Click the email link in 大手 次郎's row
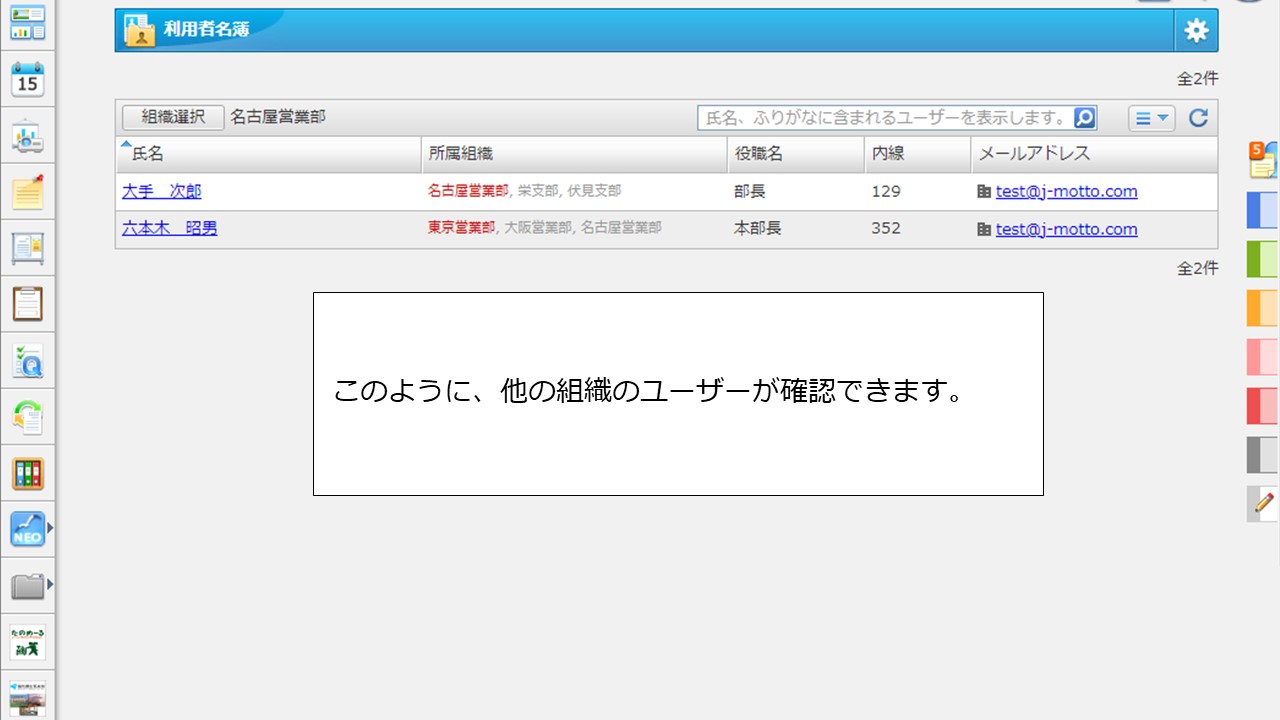 click(1066, 192)
